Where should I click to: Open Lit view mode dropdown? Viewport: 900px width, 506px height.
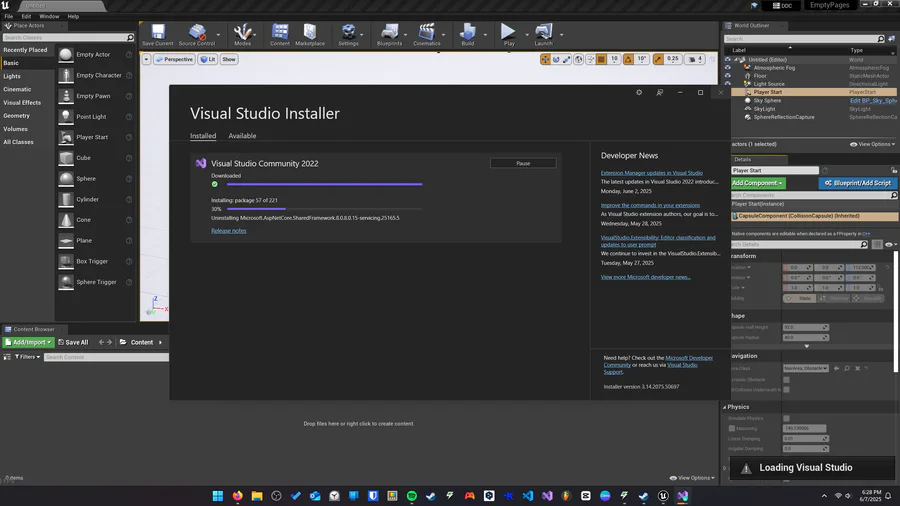click(208, 59)
